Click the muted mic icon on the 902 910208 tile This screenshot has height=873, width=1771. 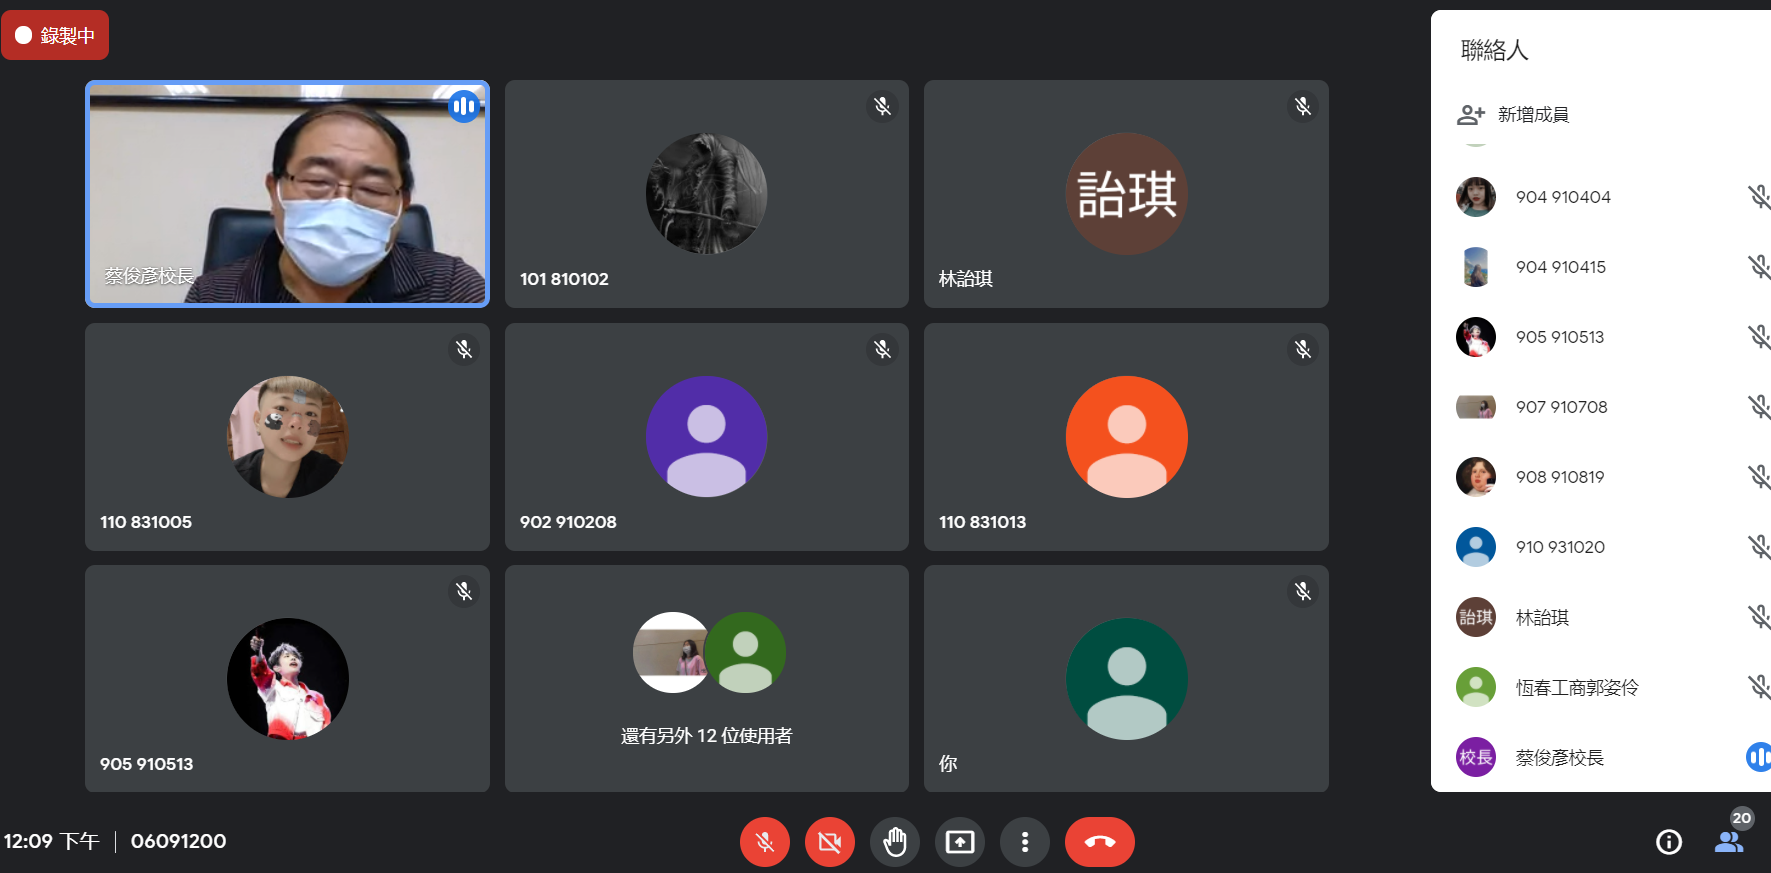[882, 349]
